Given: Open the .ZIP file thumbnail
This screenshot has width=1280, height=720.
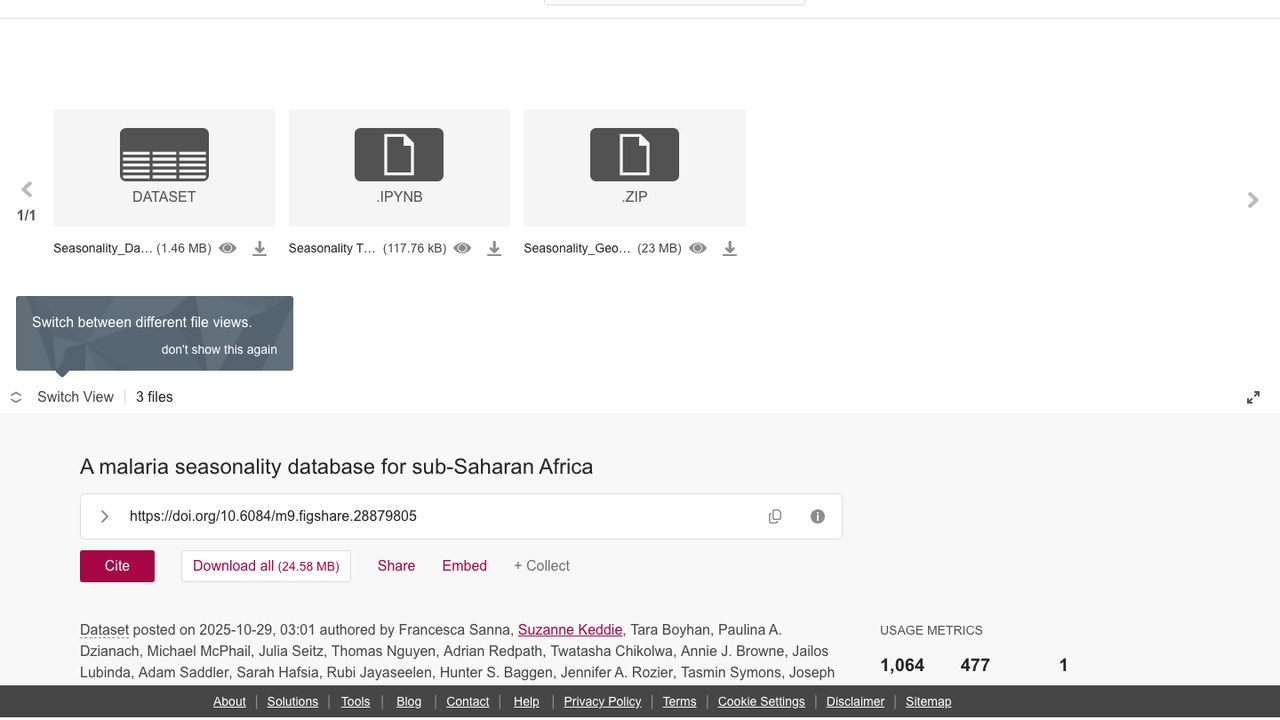Looking at the screenshot, I should (635, 167).
